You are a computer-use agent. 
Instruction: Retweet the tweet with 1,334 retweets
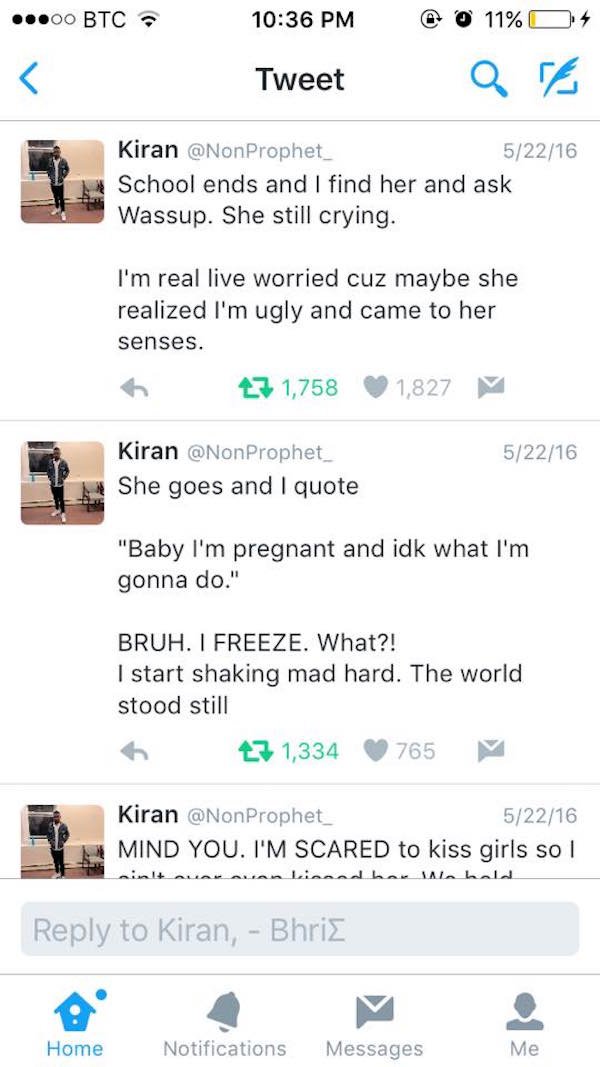coord(256,751)
